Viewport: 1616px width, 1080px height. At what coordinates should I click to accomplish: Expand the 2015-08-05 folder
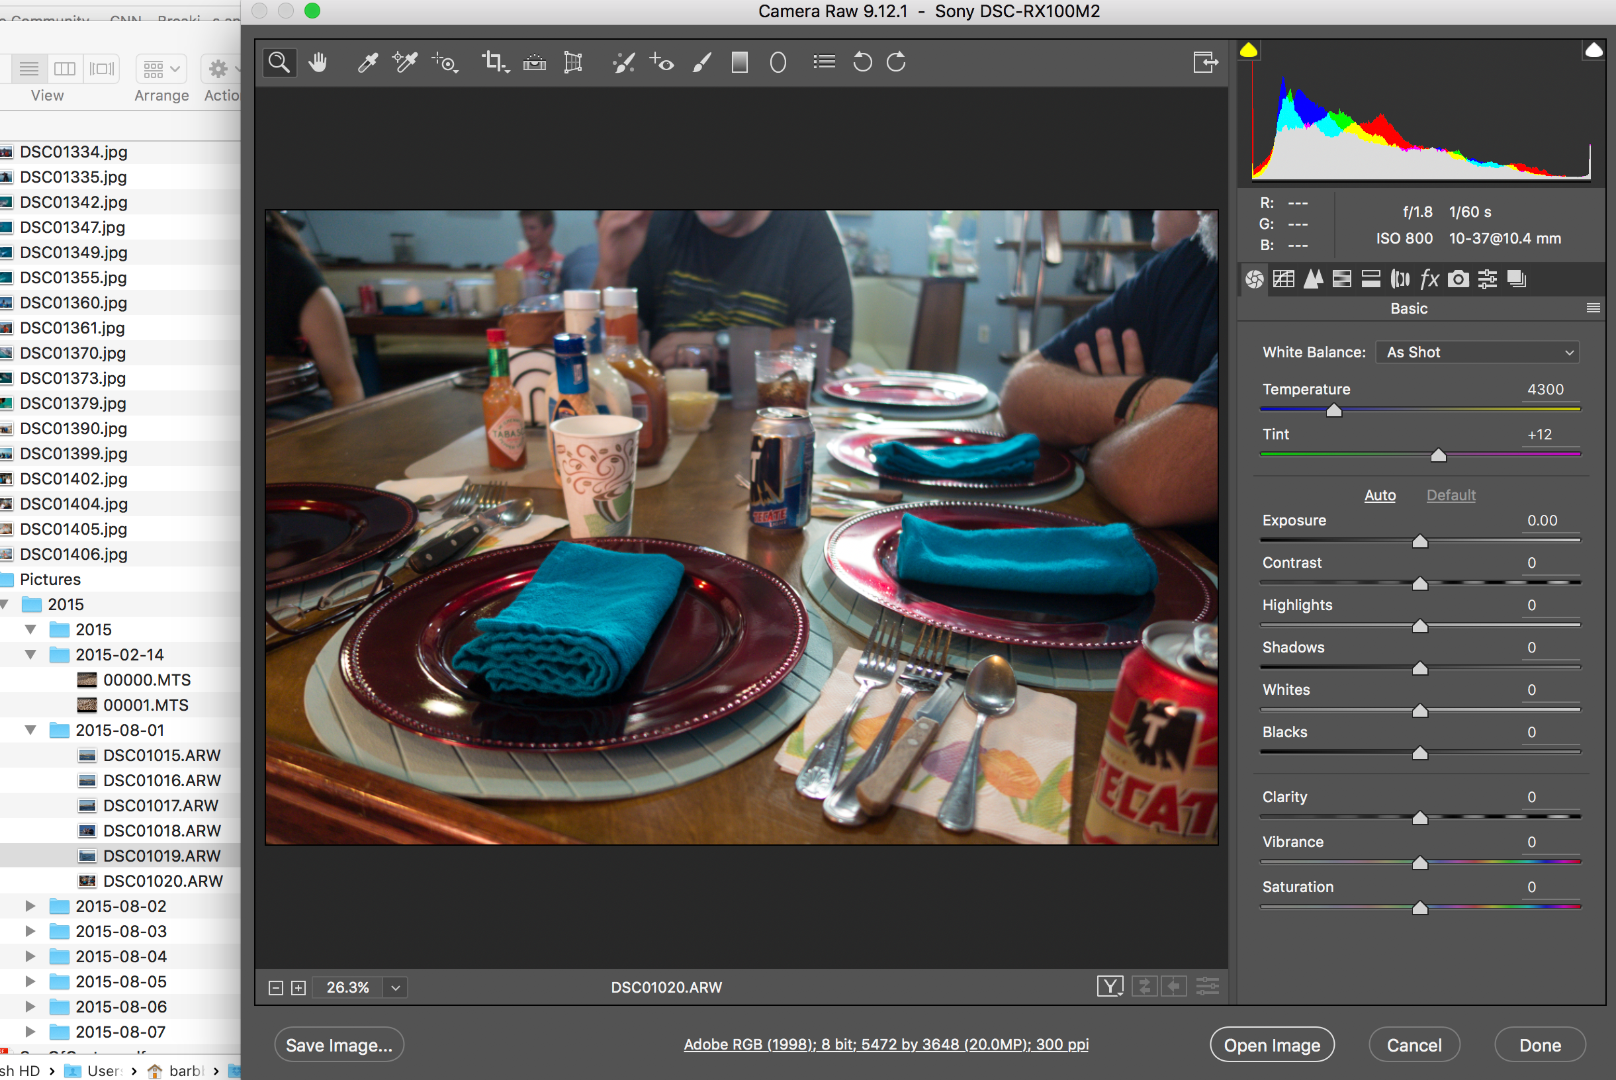point(31,982)
